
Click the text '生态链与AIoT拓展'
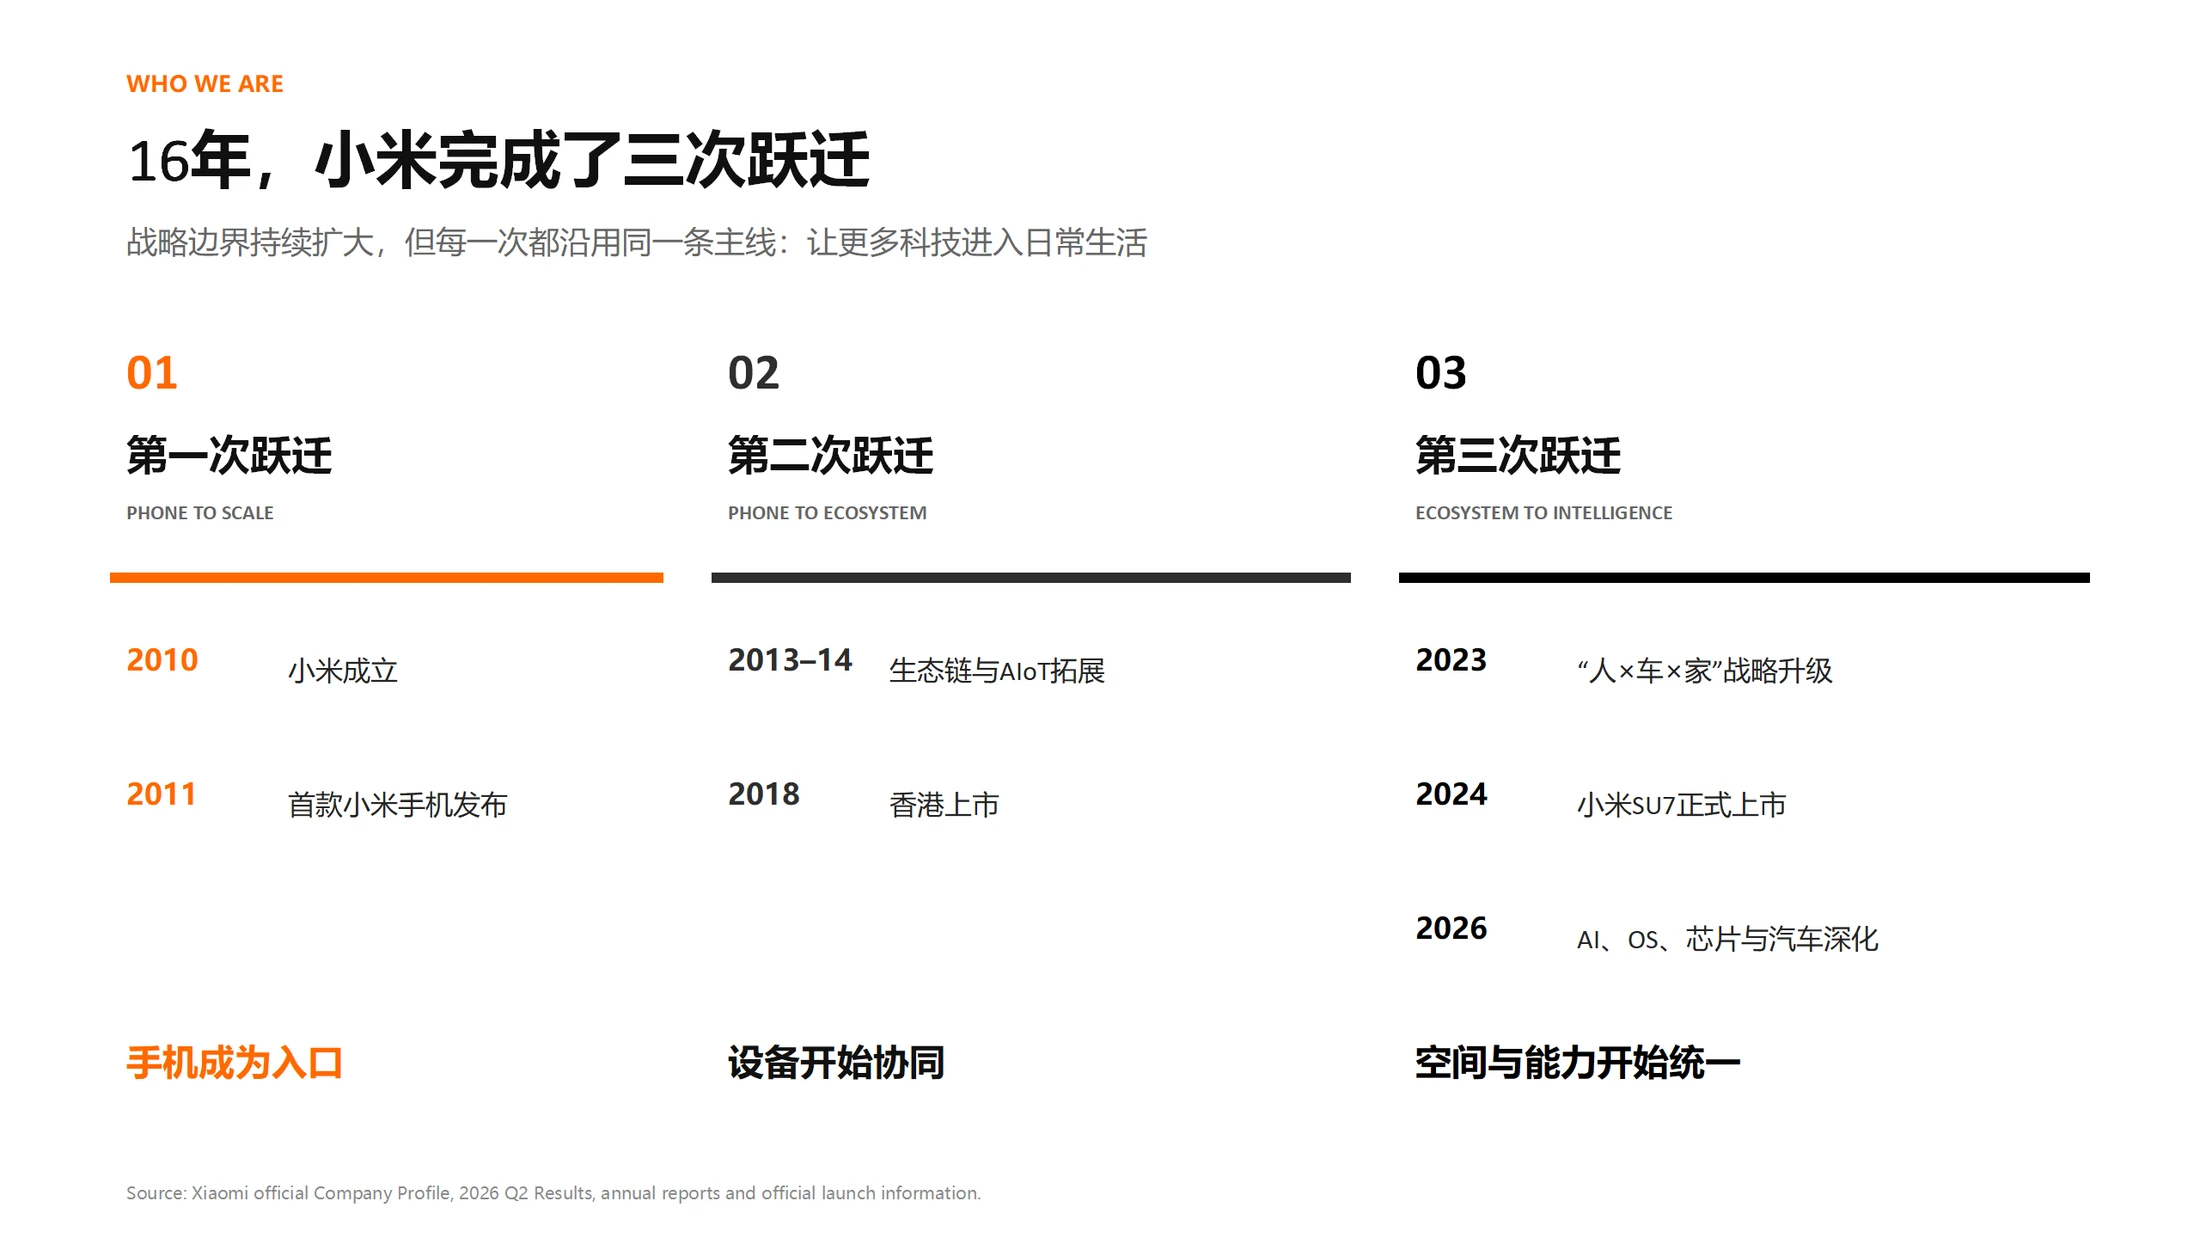(x=997, y=671)
